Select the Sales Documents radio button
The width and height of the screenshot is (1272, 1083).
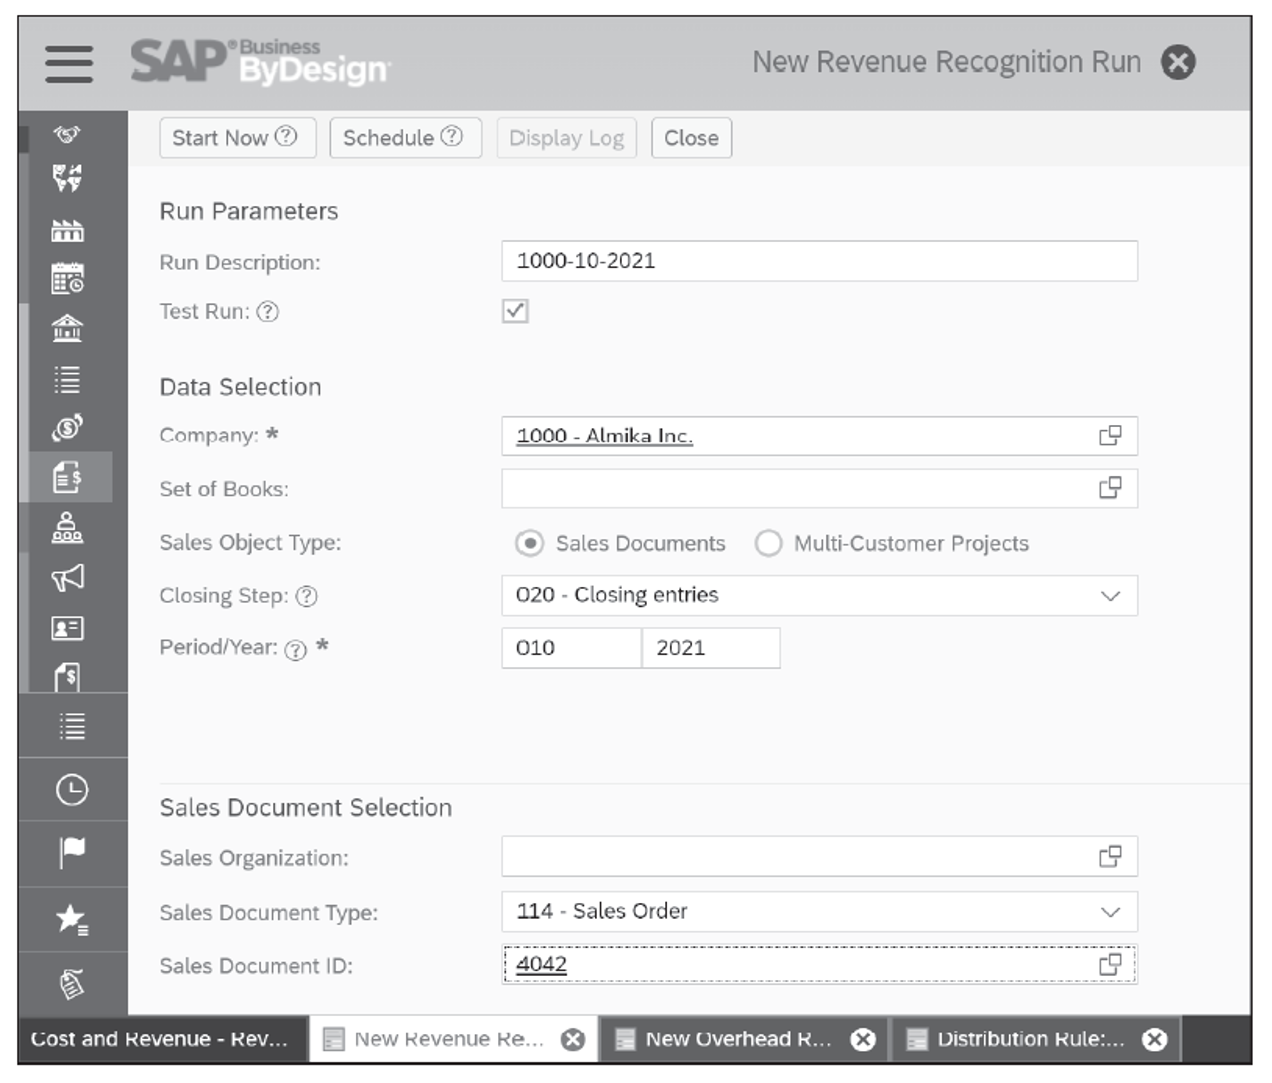click(530, 543)
